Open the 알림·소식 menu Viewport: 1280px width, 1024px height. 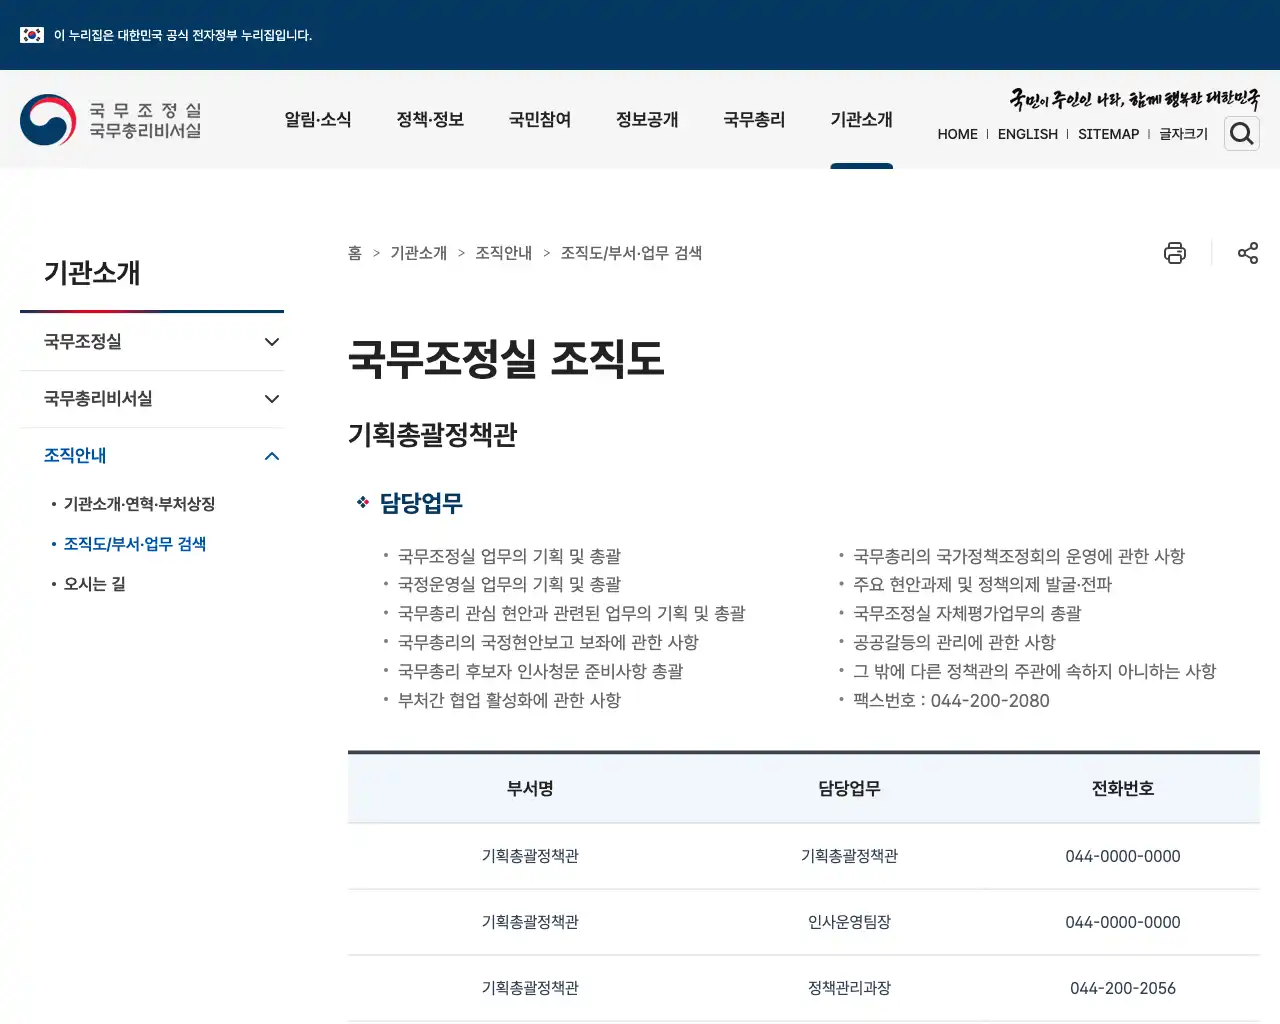tap(318, 120)
